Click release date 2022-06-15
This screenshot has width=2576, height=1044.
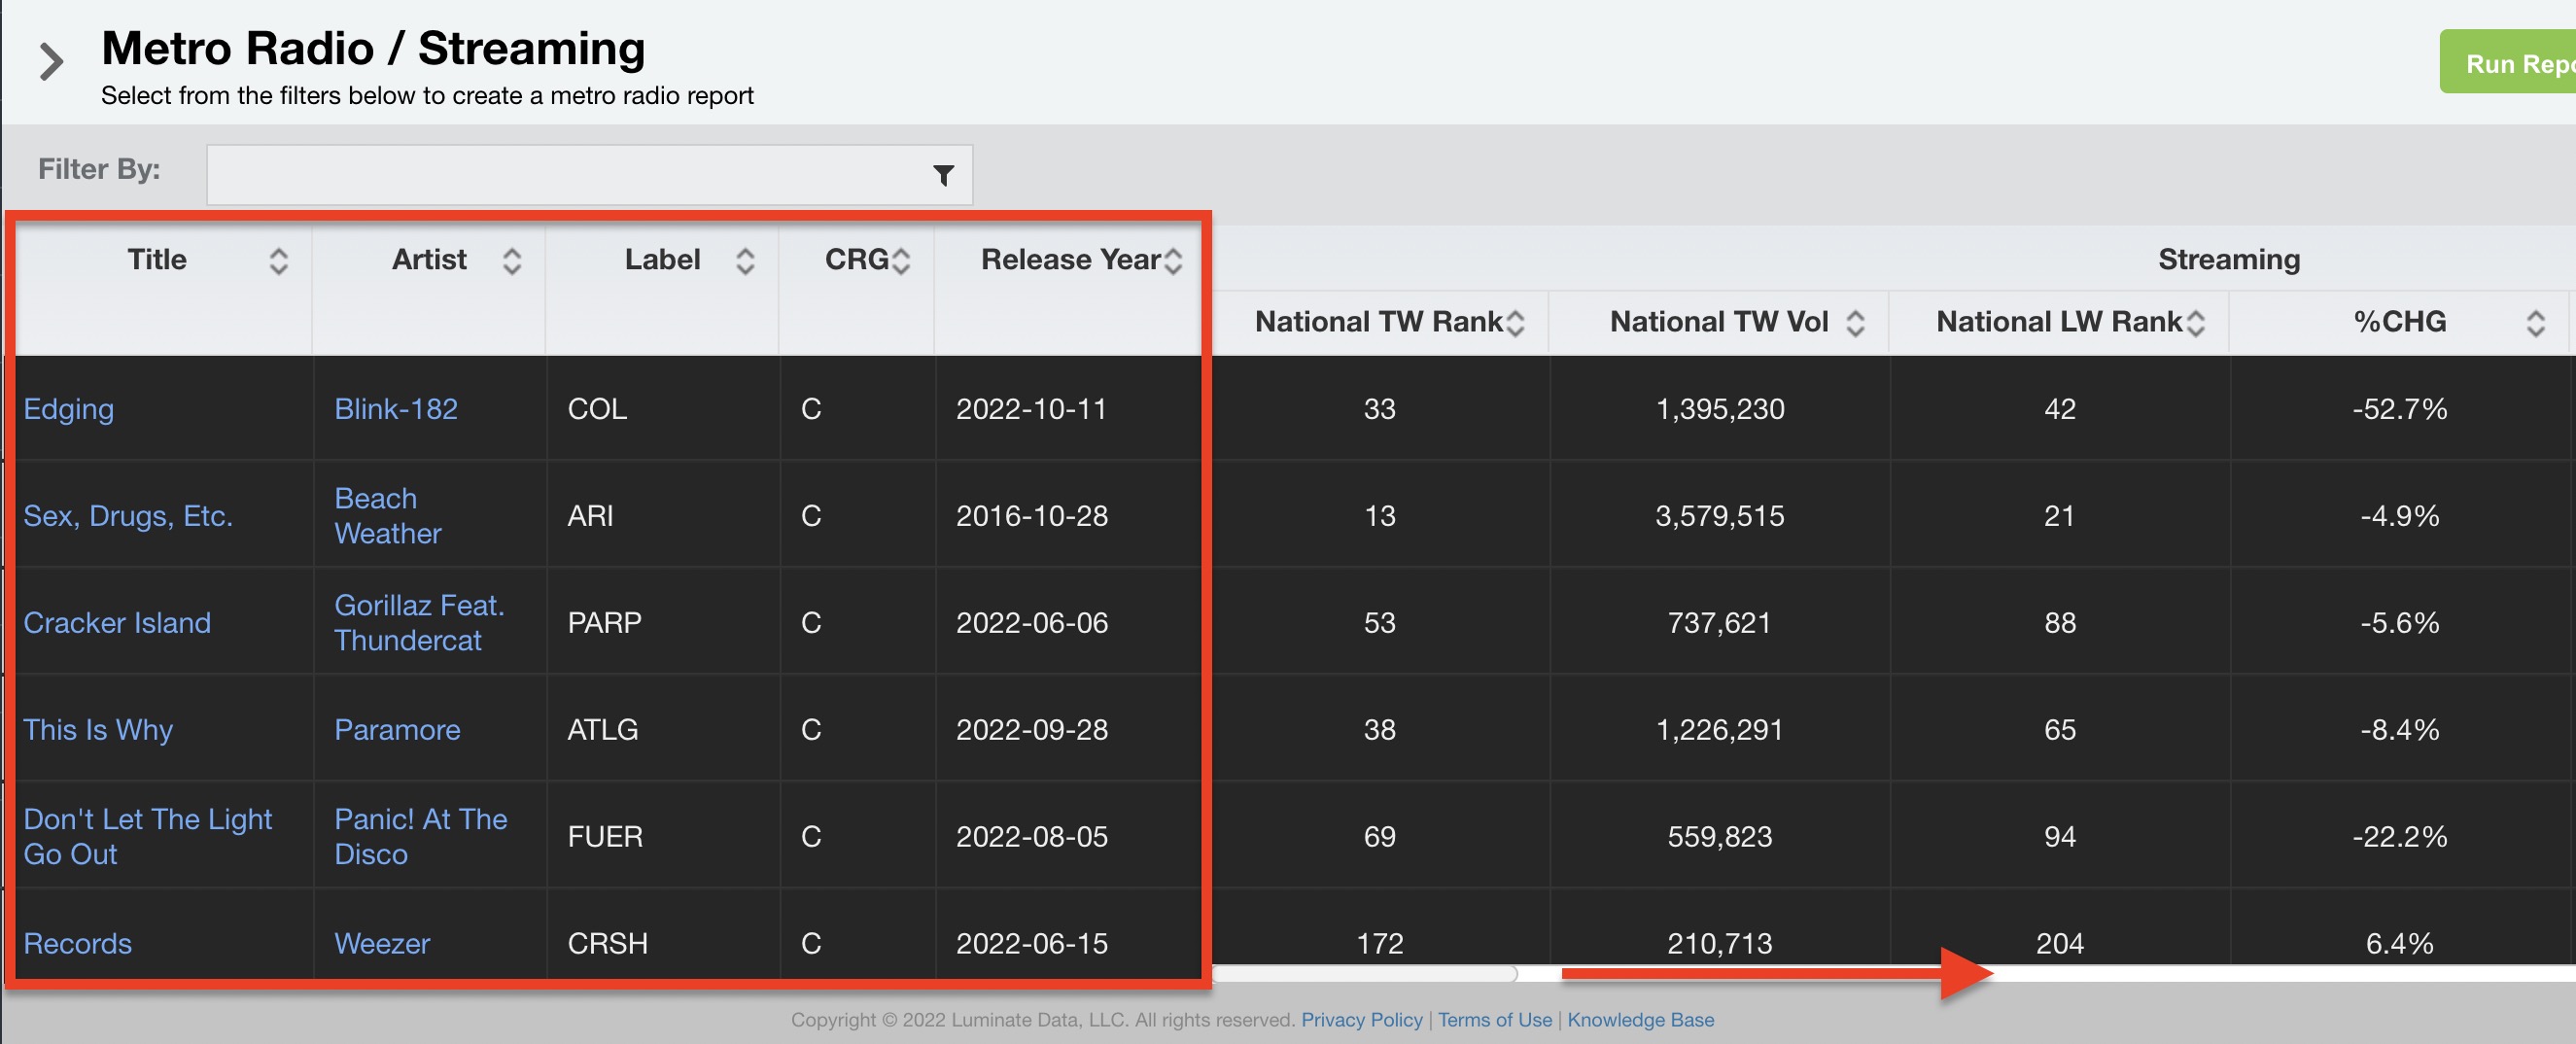coord(1031,944)
